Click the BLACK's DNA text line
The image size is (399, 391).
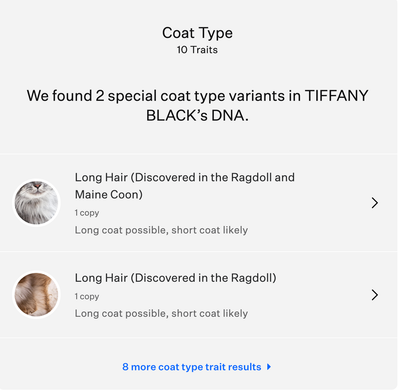tap(197, 116)
